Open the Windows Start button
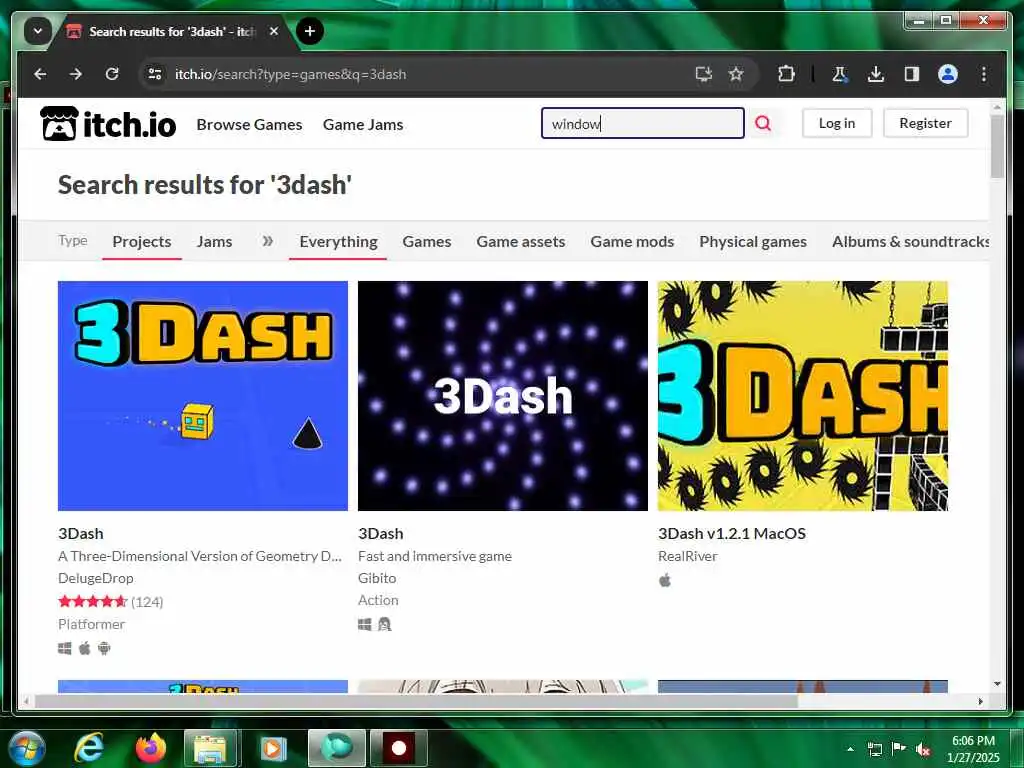This screenshot has width=1024, height=768. point(26,748)
